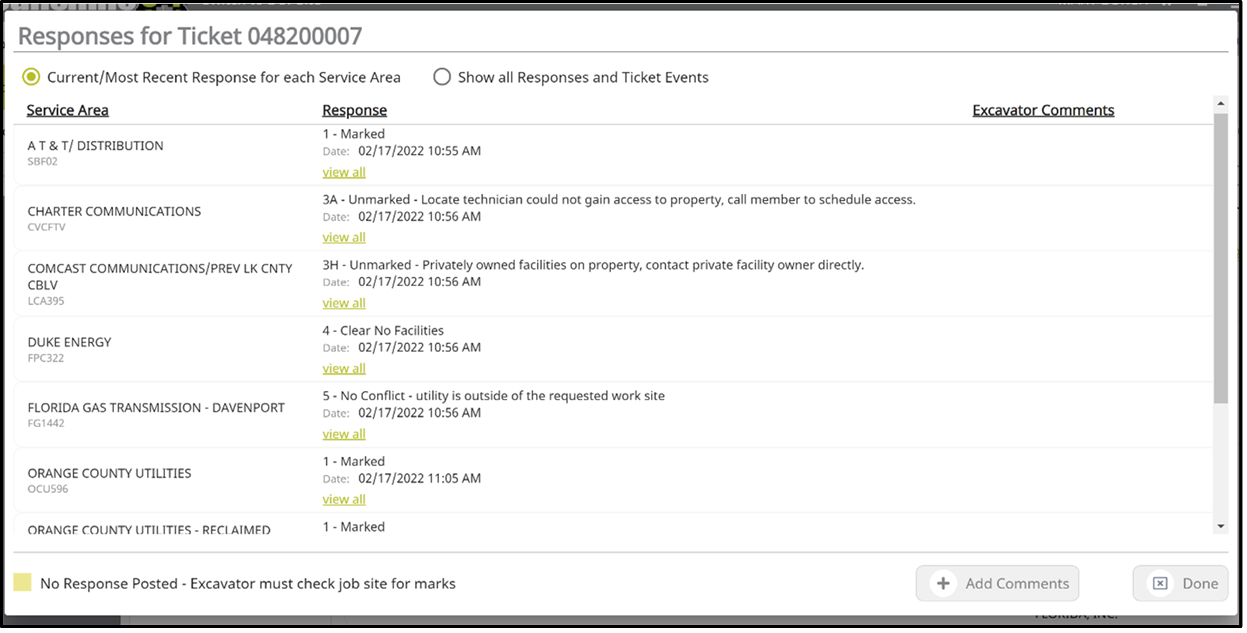Viewport: 1247px width, 633px height.
Task: Click the Responses for Ticket 048200007 title
Action: [x=190, y=37]
